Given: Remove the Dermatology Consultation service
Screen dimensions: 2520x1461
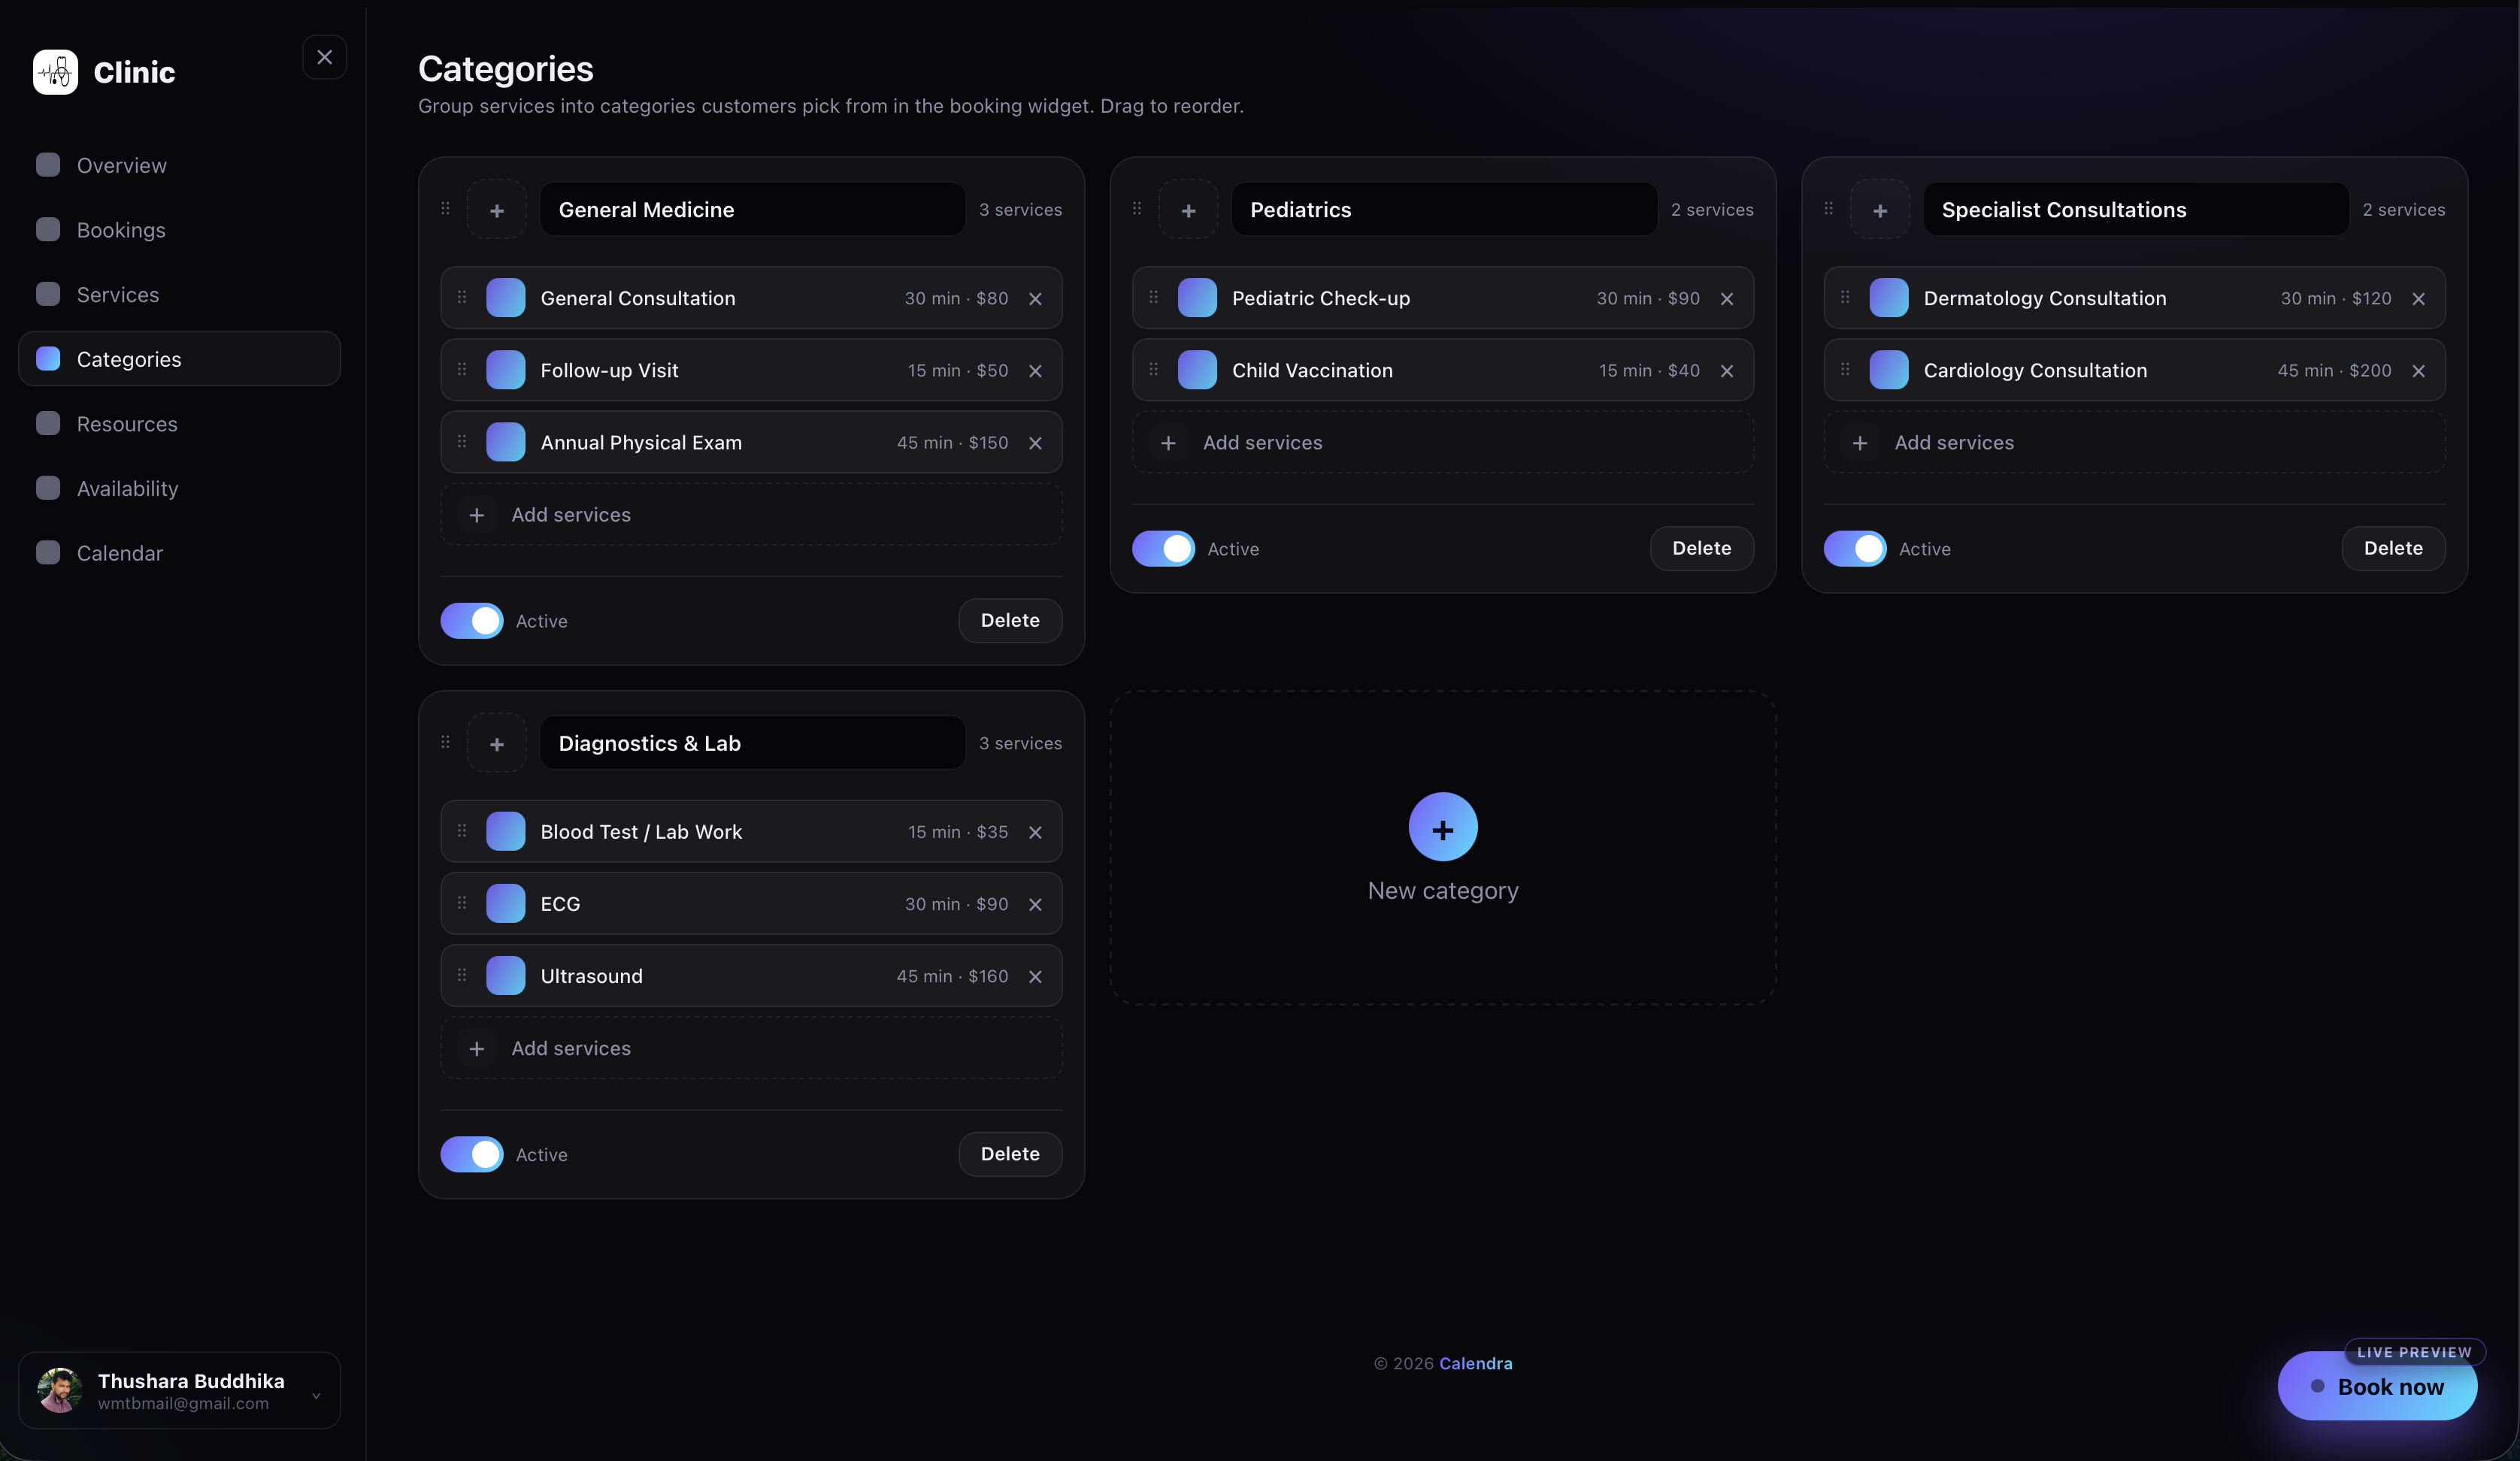Looking at the screenshot, I should click(x=2418, y=299).
